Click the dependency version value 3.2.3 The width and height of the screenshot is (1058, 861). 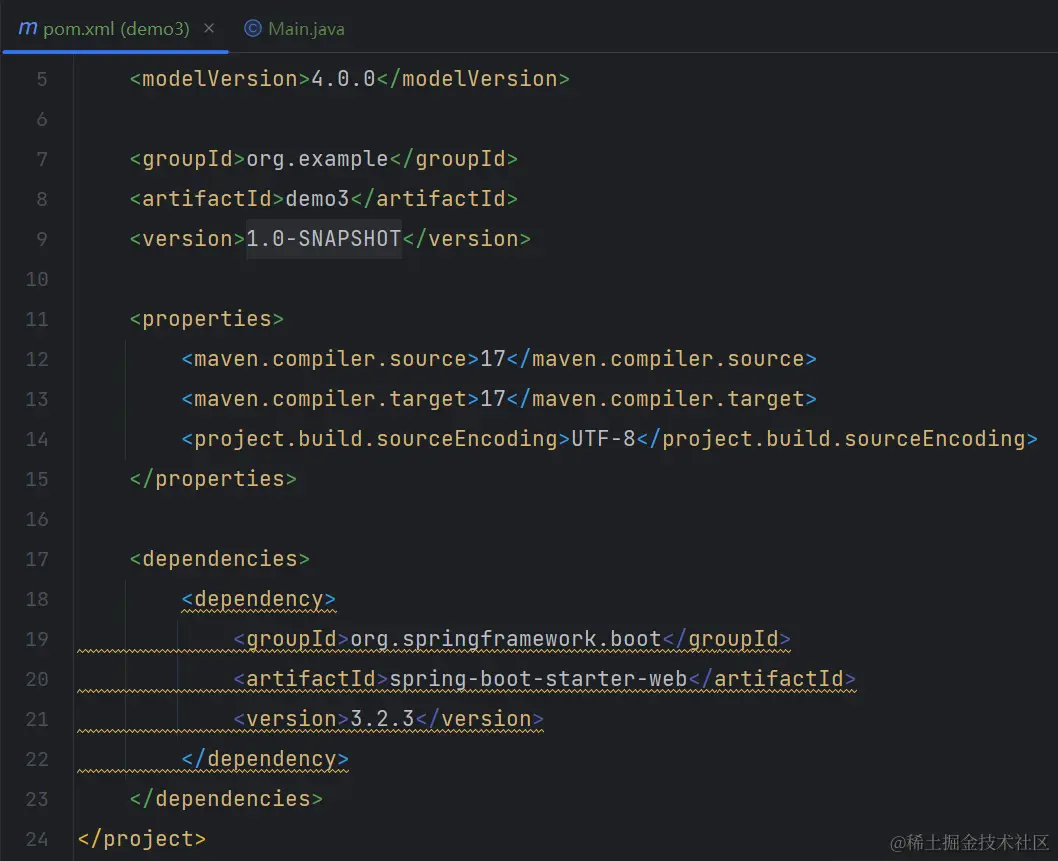tap(382, 719)
